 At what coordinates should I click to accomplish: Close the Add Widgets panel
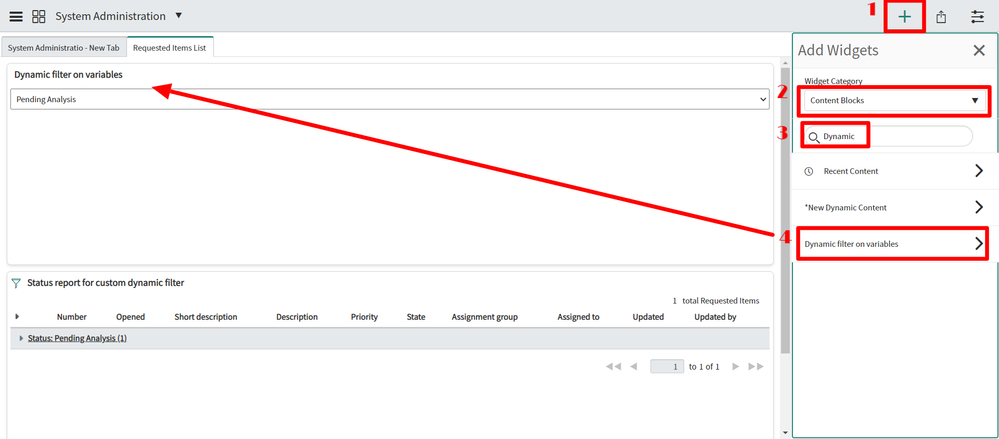click(x=979, y=50)
